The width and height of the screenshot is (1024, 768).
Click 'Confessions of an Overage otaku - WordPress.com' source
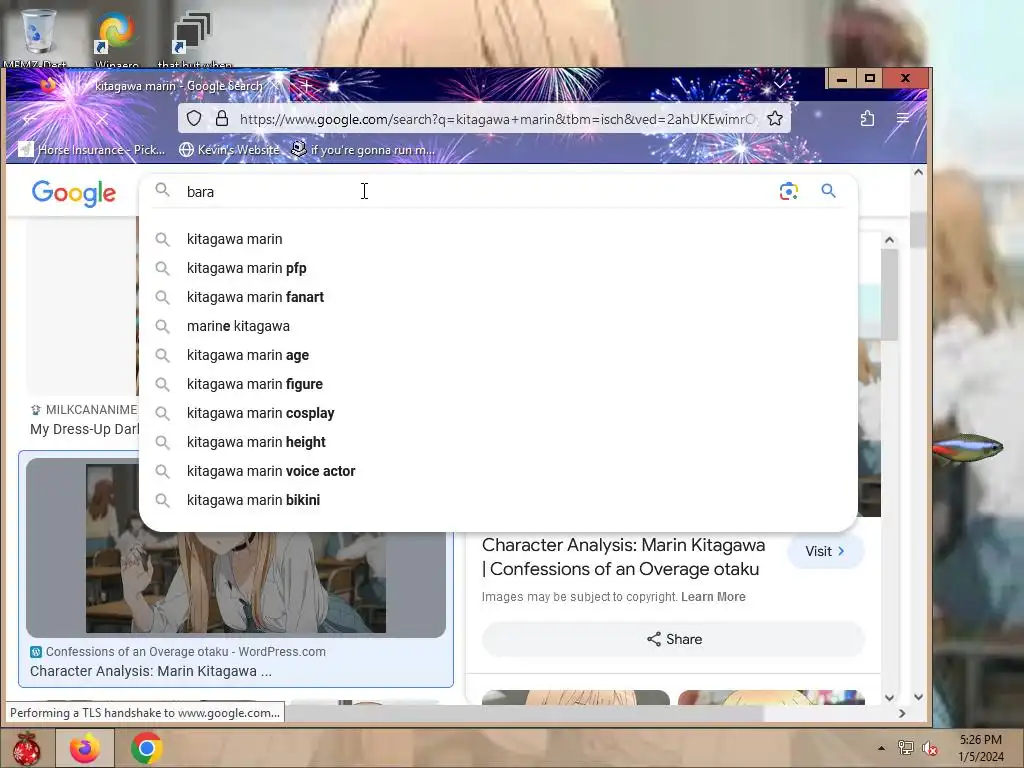[185, 652]
